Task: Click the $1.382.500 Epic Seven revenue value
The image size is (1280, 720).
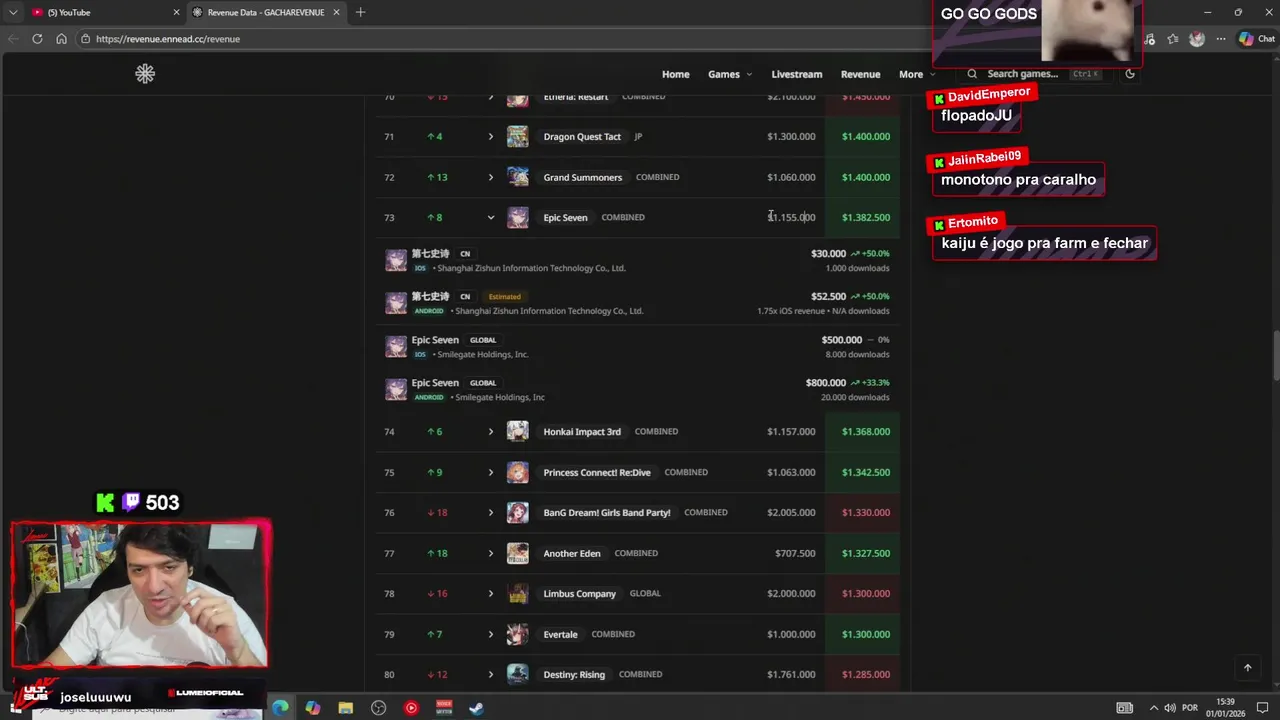Action: pos(865,217)
